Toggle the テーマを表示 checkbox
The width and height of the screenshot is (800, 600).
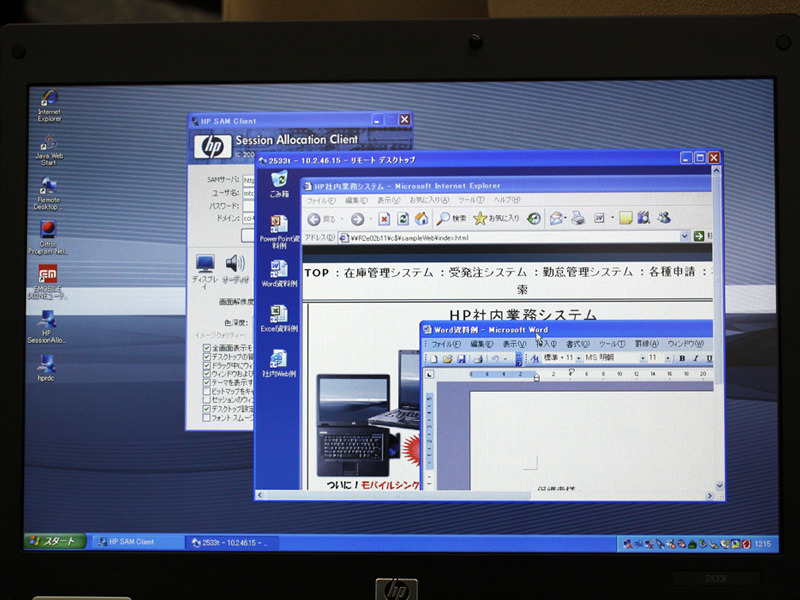tap(207, 382)
